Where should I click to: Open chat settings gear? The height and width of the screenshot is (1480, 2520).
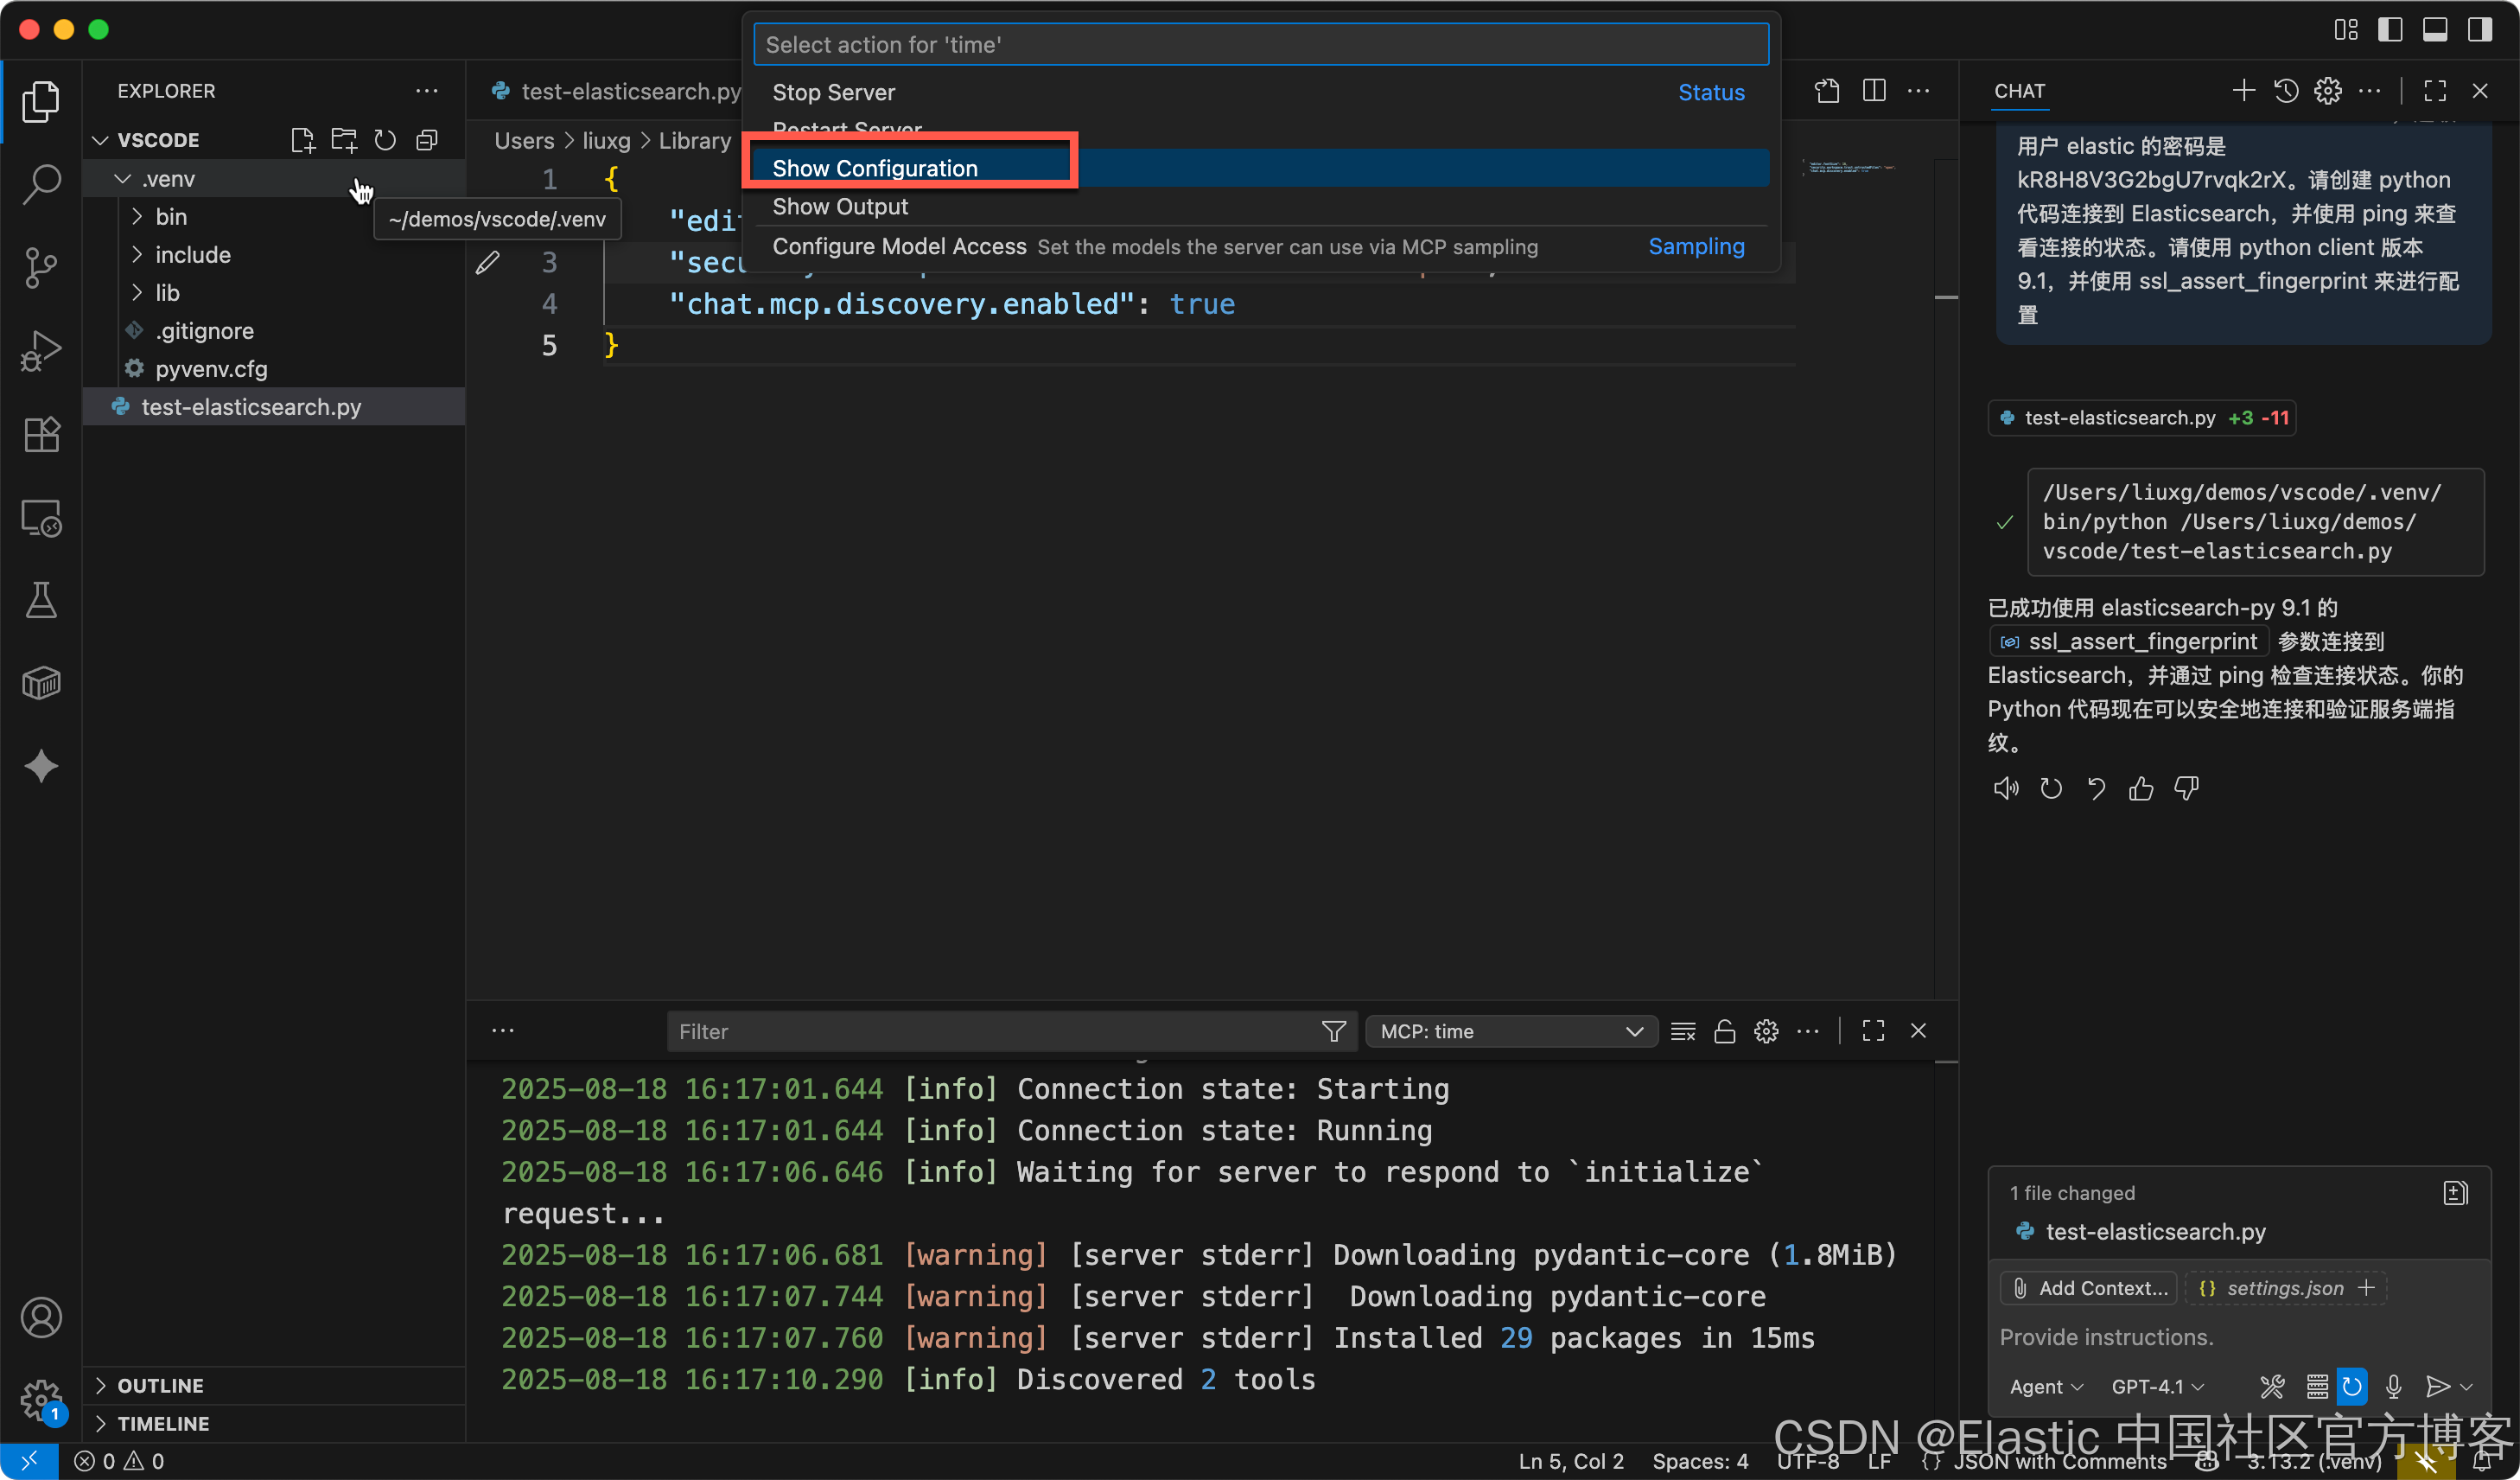coord(2328,91)
